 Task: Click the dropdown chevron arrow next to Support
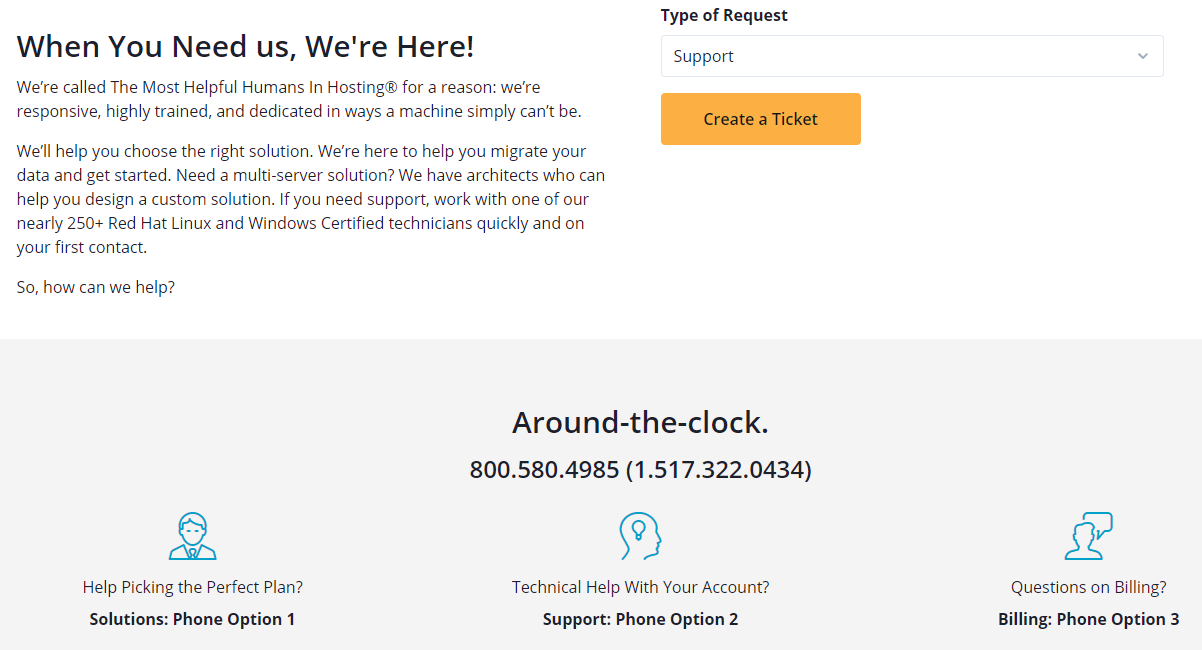1143,56
